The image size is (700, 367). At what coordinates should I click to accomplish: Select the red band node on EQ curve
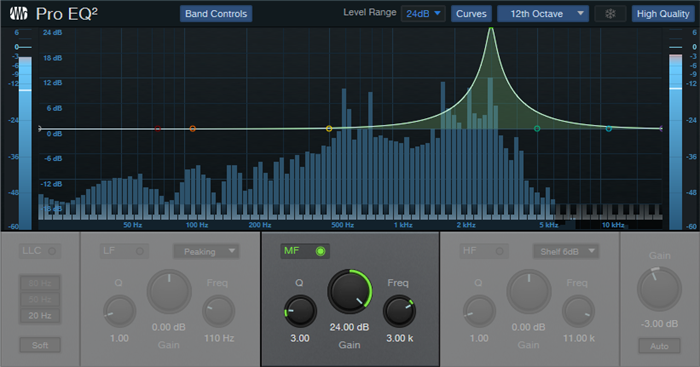point(158,129)
